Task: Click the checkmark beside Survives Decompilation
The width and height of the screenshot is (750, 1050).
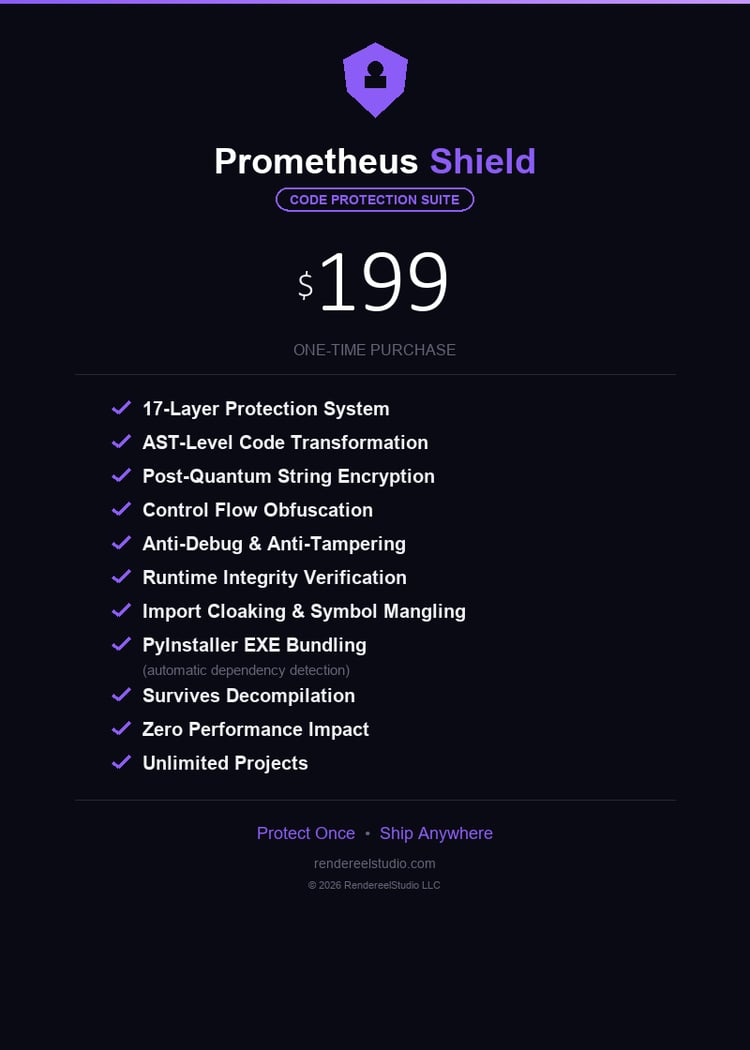Action: coord(122,695)
